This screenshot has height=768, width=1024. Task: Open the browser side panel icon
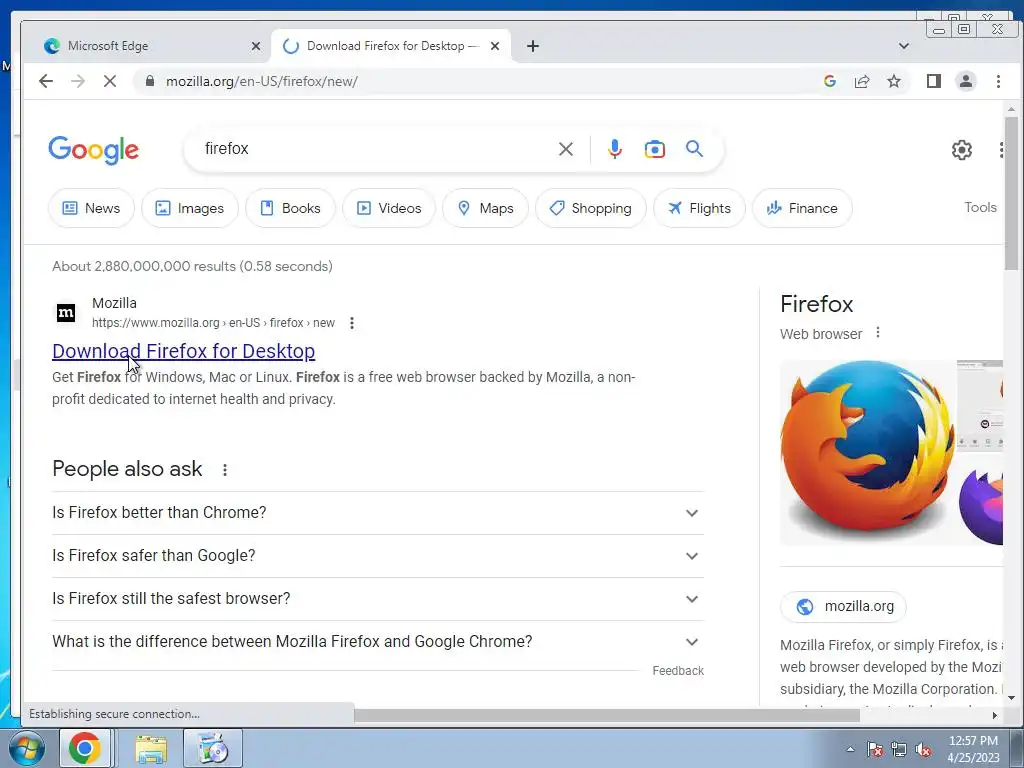point(934,81)
